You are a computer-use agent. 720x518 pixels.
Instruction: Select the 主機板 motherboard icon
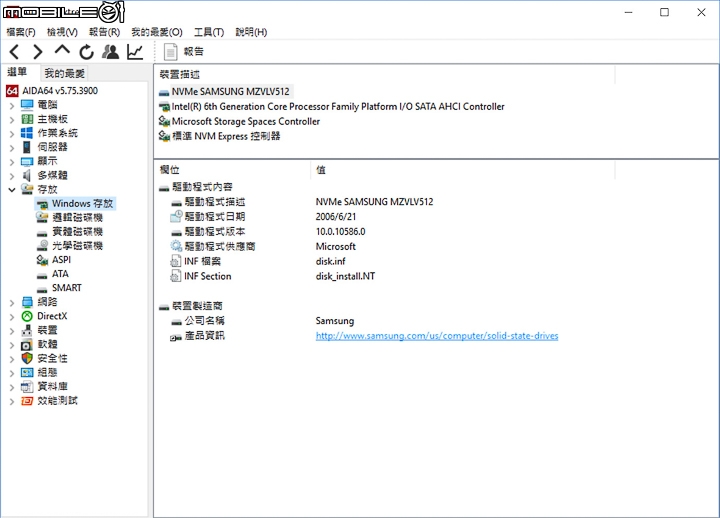point(27,119)
